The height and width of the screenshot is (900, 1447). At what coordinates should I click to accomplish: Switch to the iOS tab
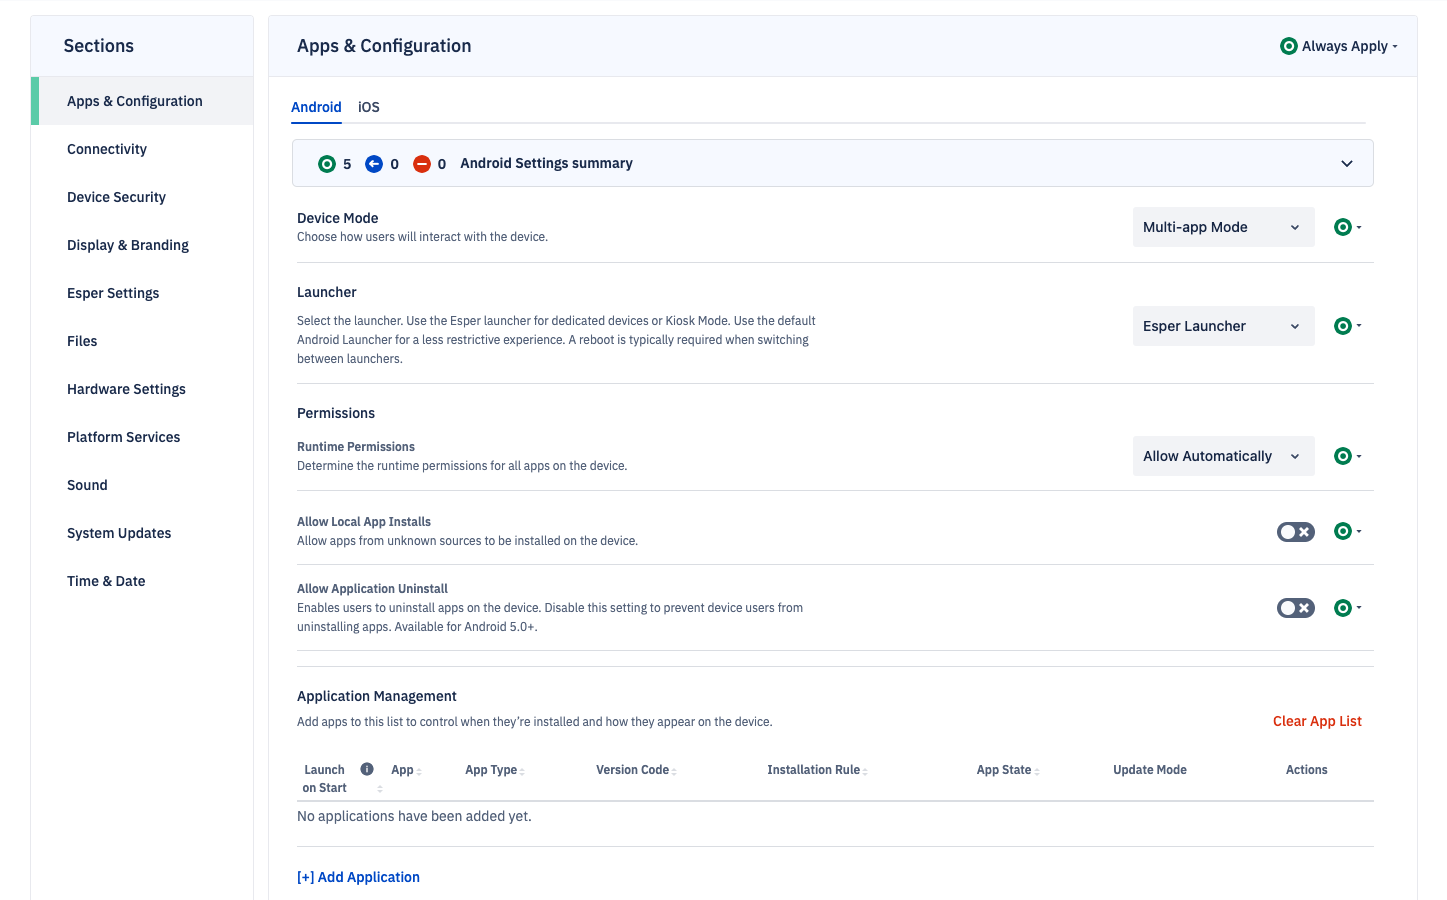[x=368, y=107]
